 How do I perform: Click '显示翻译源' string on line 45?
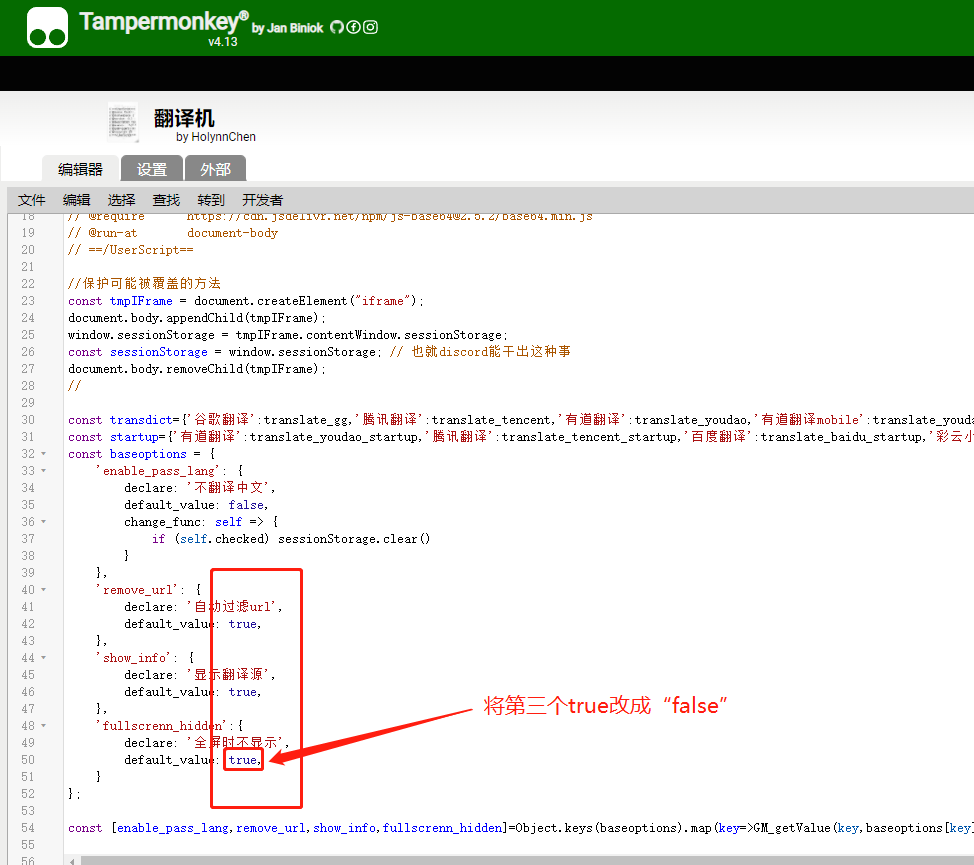pyautogui.click(x=229, y=674)
